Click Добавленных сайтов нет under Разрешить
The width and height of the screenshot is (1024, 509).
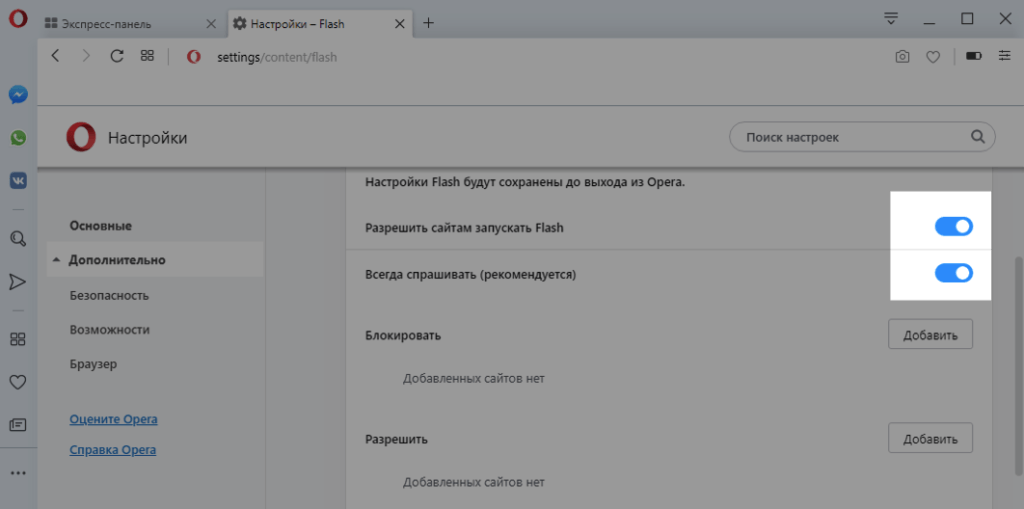[473, 483]
